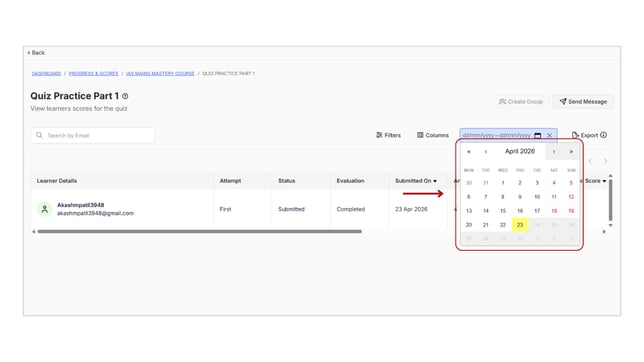
Task: Select April 8 in the calendar
Action: (x=503, y=197)
